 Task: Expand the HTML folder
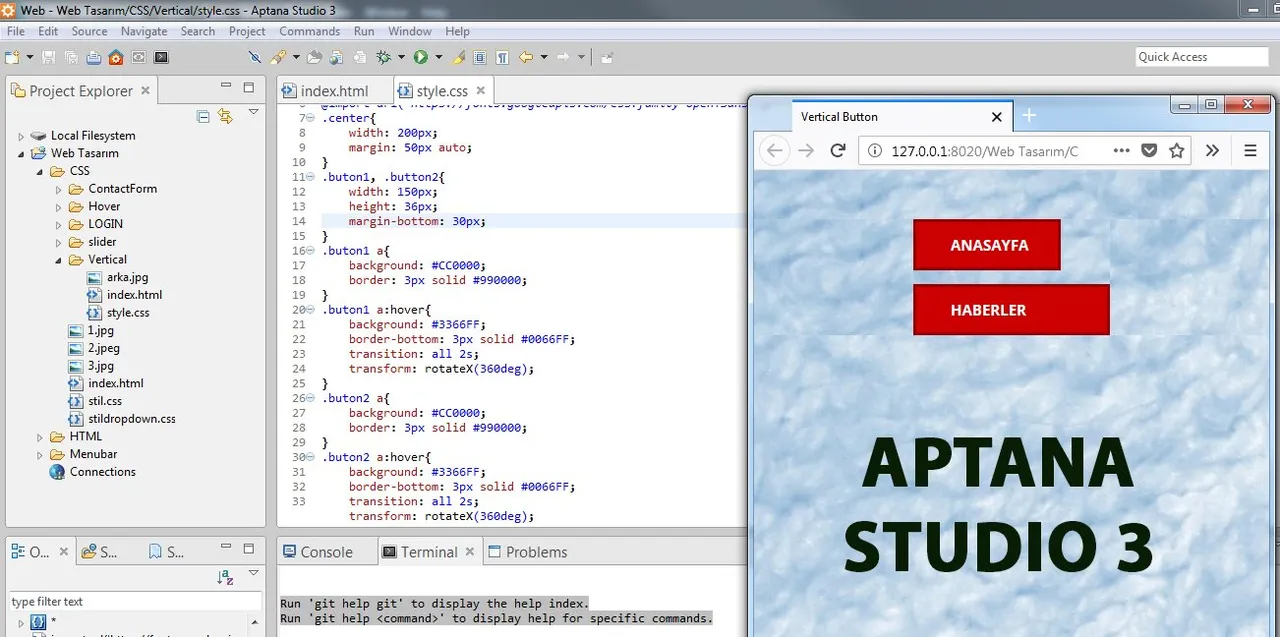pyautogui.click(x=39, y=437)
